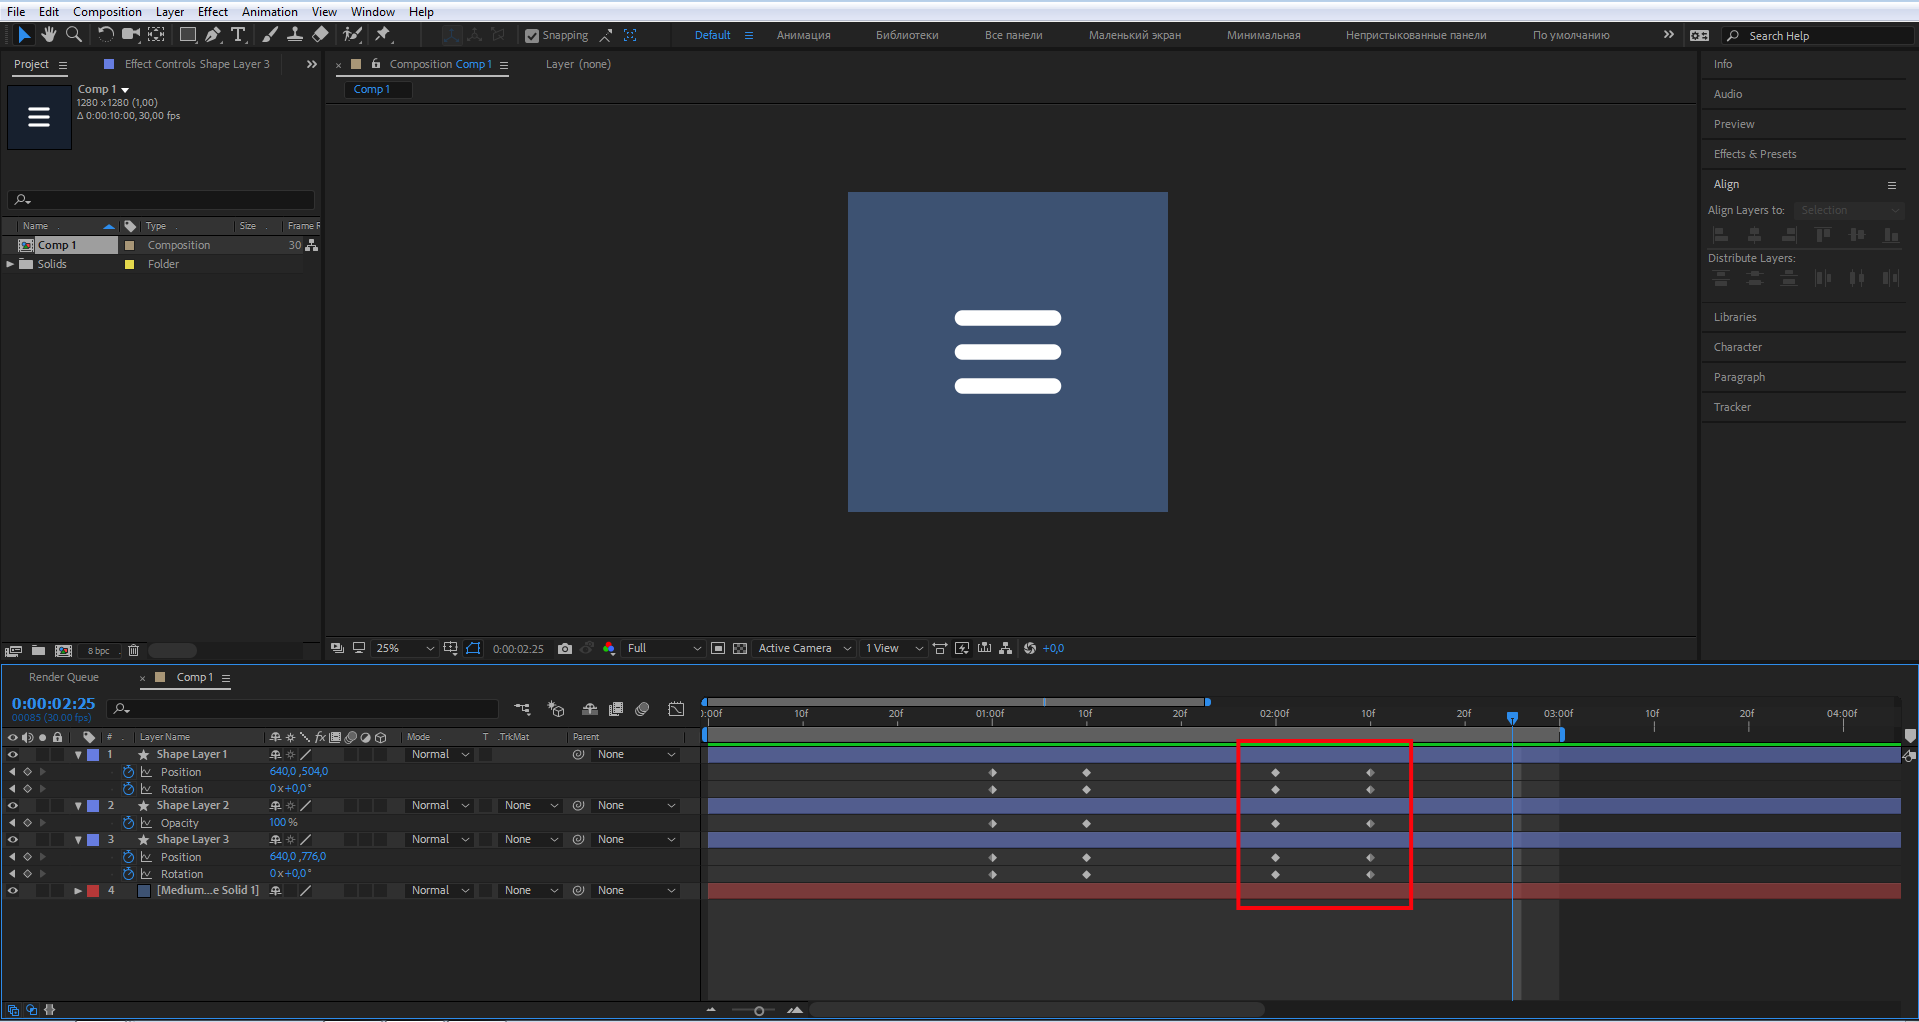Viewport: 1919px width, 1022px height.
Task: Select the Pen tool
Action: coord(213,35)
